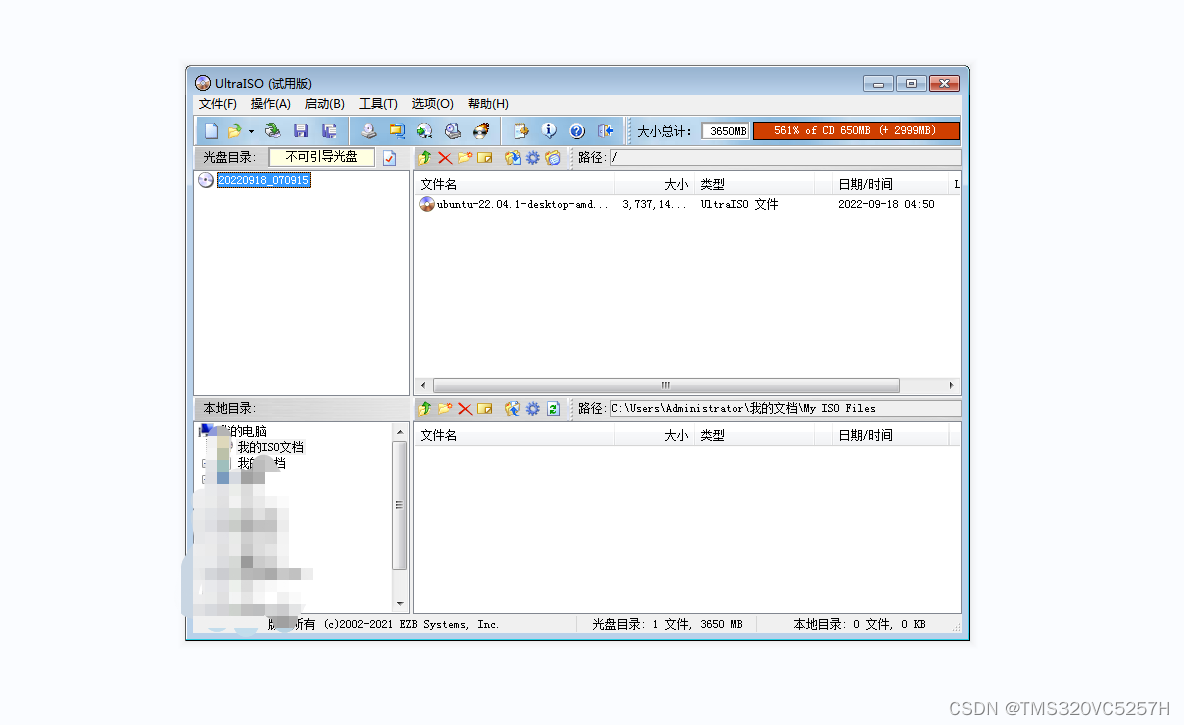Click the disc pane path field showing /
1184x725 pixels.
coord(785,157)
